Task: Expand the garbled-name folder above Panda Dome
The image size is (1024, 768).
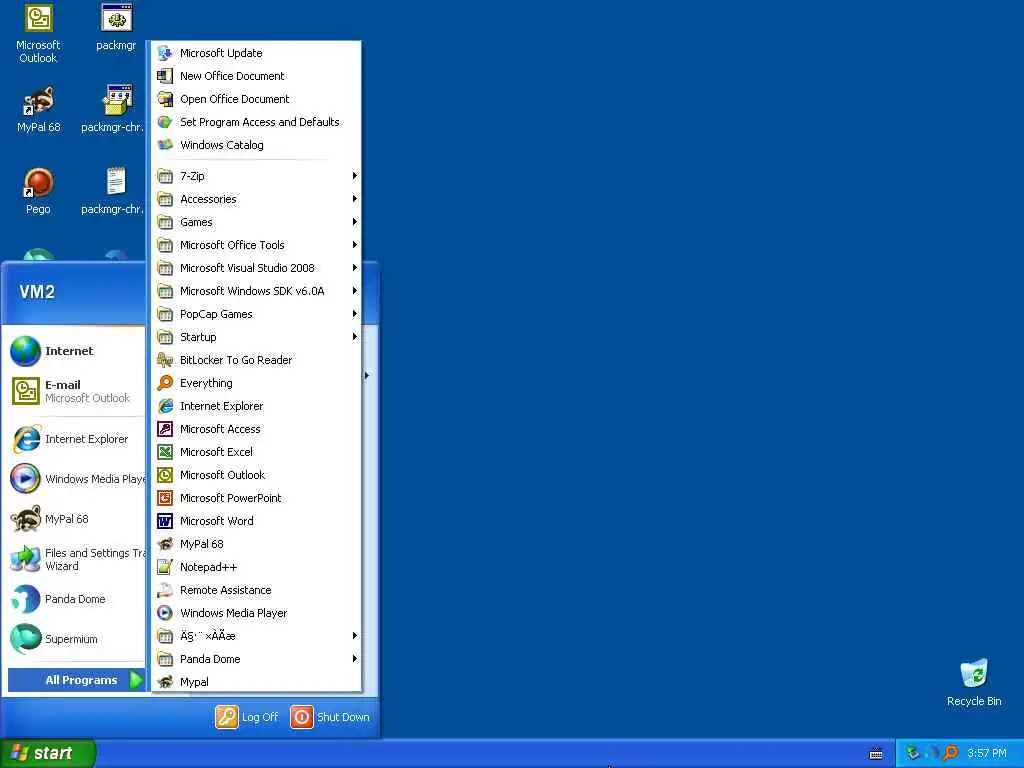Action: coord(257,636)
